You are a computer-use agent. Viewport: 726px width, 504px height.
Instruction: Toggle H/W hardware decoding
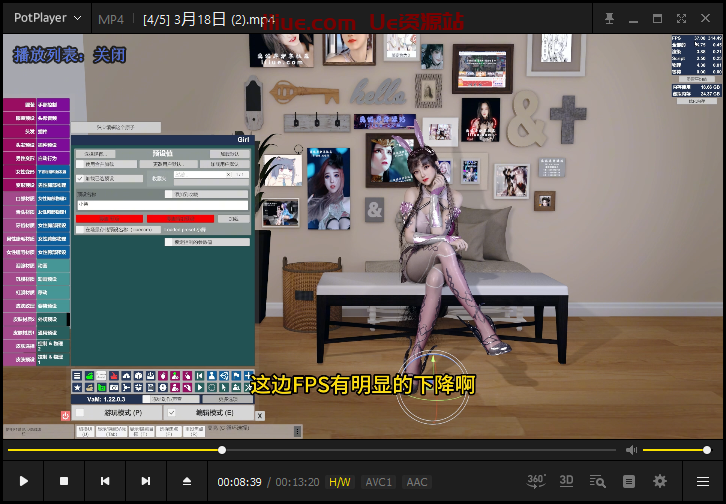(340, 482)
